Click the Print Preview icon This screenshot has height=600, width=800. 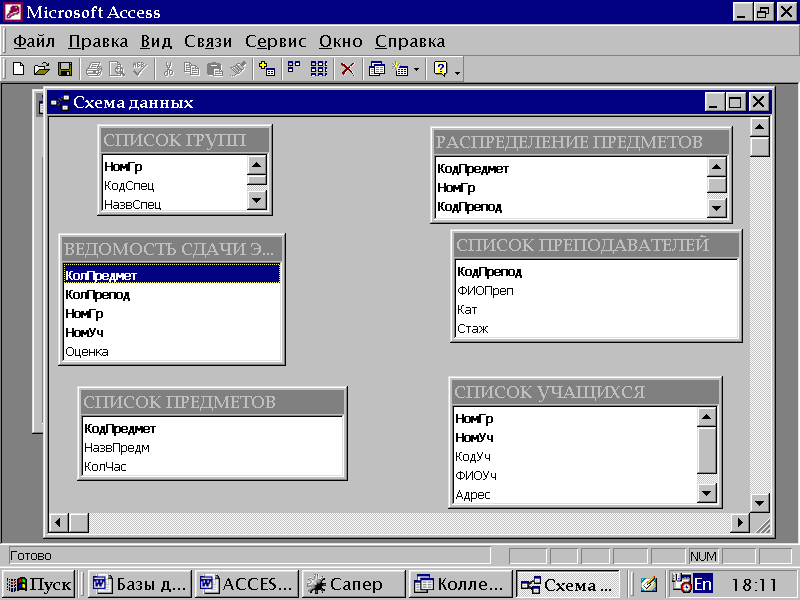pyautogui.click(x=117, y=69)
